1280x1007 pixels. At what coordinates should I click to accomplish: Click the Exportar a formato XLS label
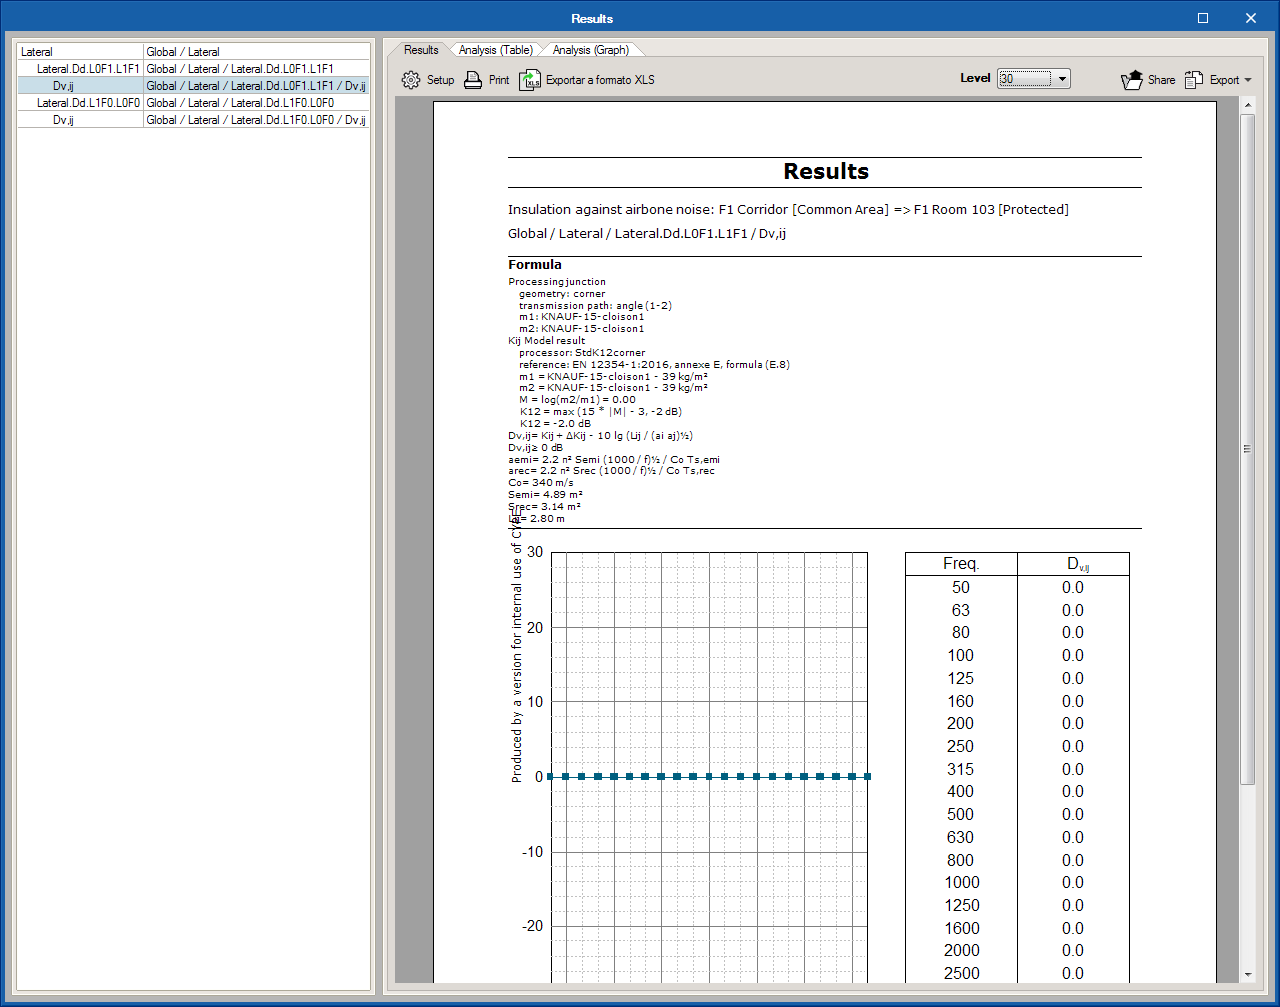(600, 80)
